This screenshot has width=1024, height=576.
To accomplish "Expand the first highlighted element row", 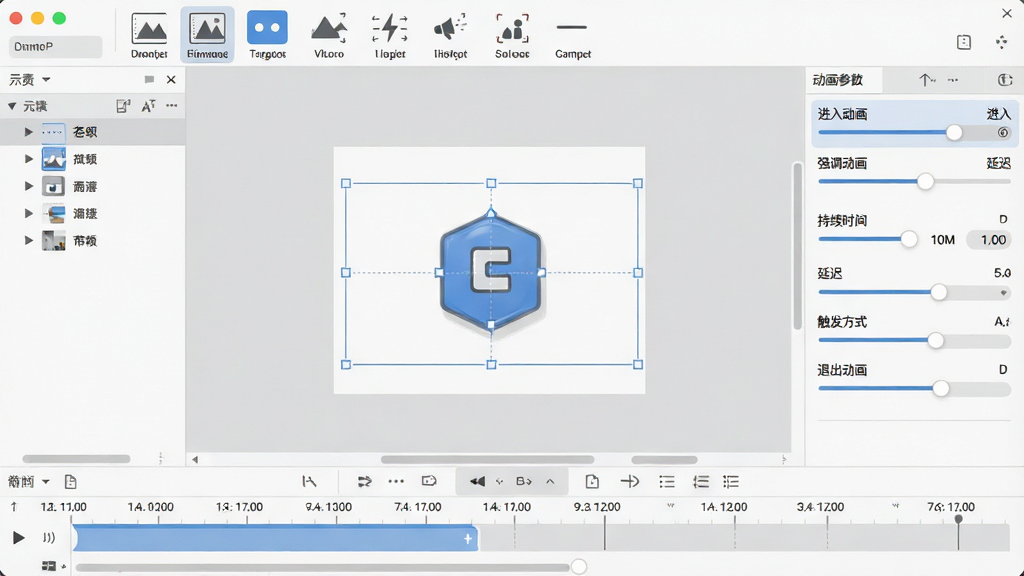I will (x=28, y=132).
